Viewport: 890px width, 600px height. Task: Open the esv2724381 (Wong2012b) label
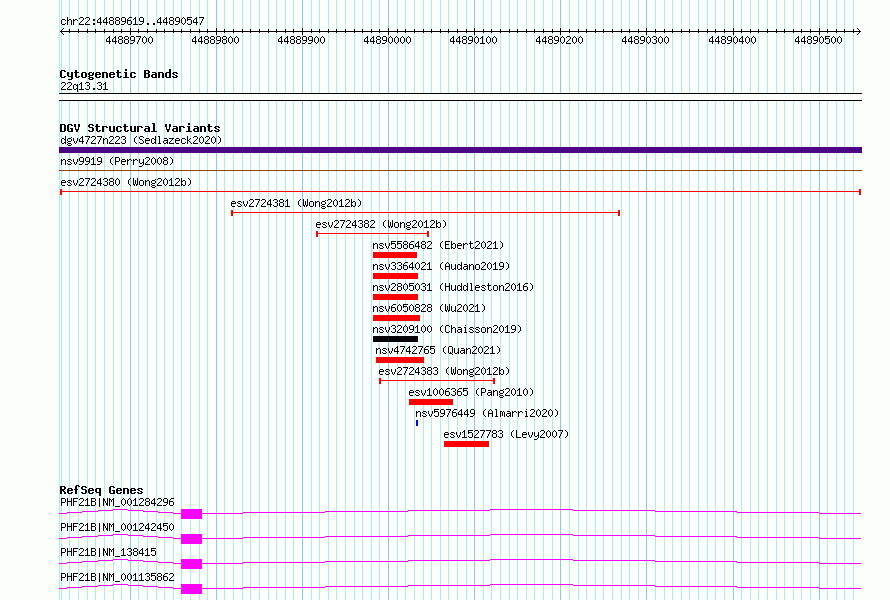[x=296, y=203]
